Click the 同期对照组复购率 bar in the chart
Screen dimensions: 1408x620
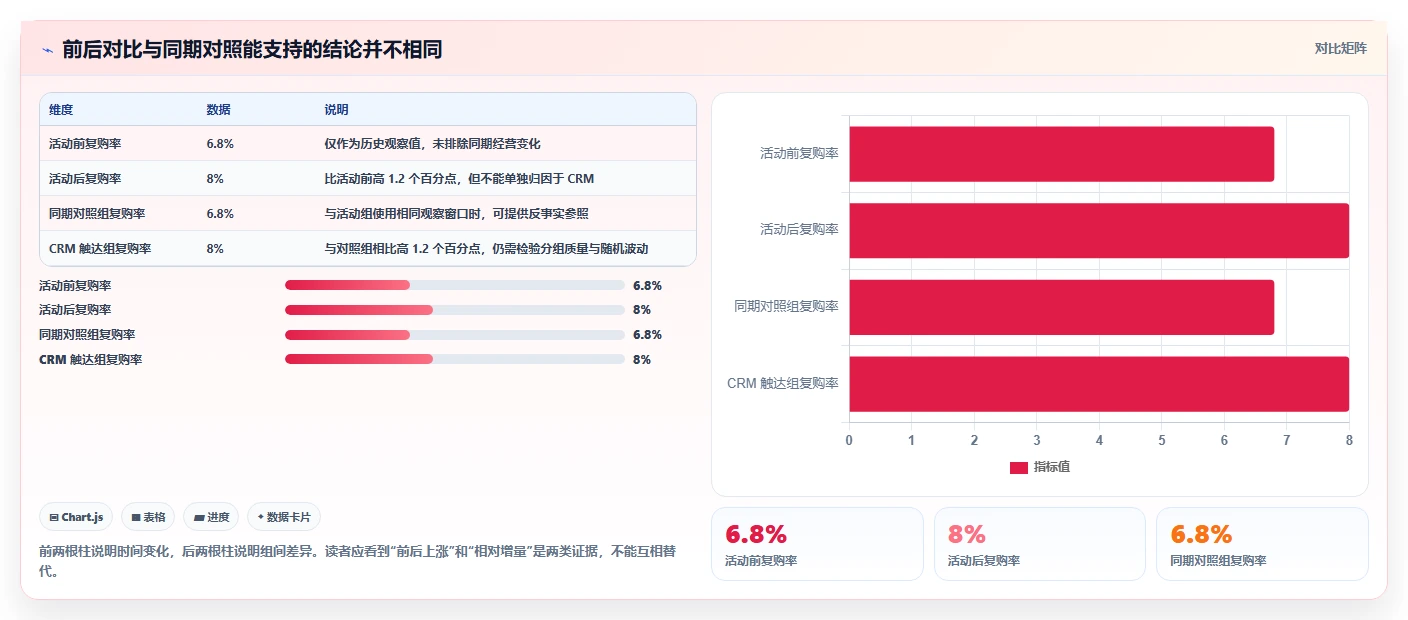tap(1061, 307)
